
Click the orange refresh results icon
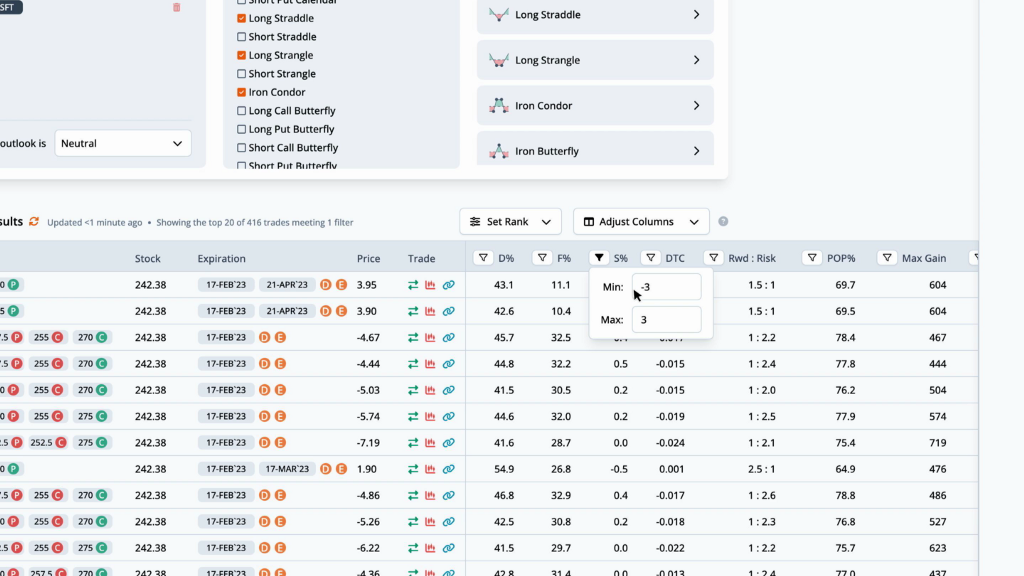tap(34, 222)
